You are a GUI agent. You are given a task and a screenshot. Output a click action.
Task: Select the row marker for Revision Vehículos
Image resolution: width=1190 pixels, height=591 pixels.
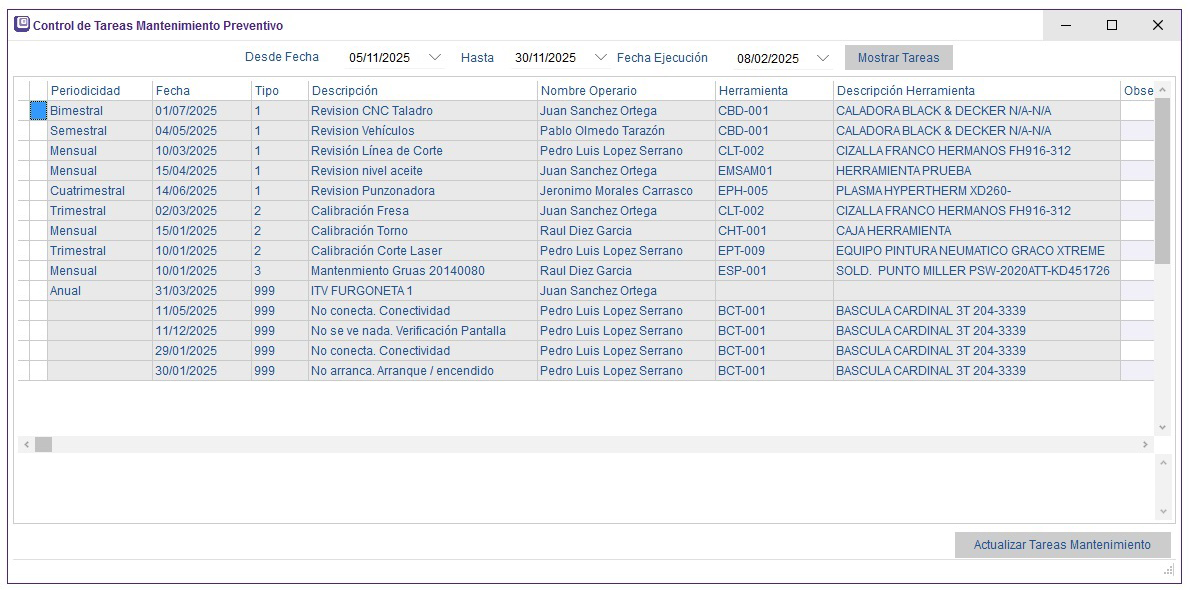(38, 131)
